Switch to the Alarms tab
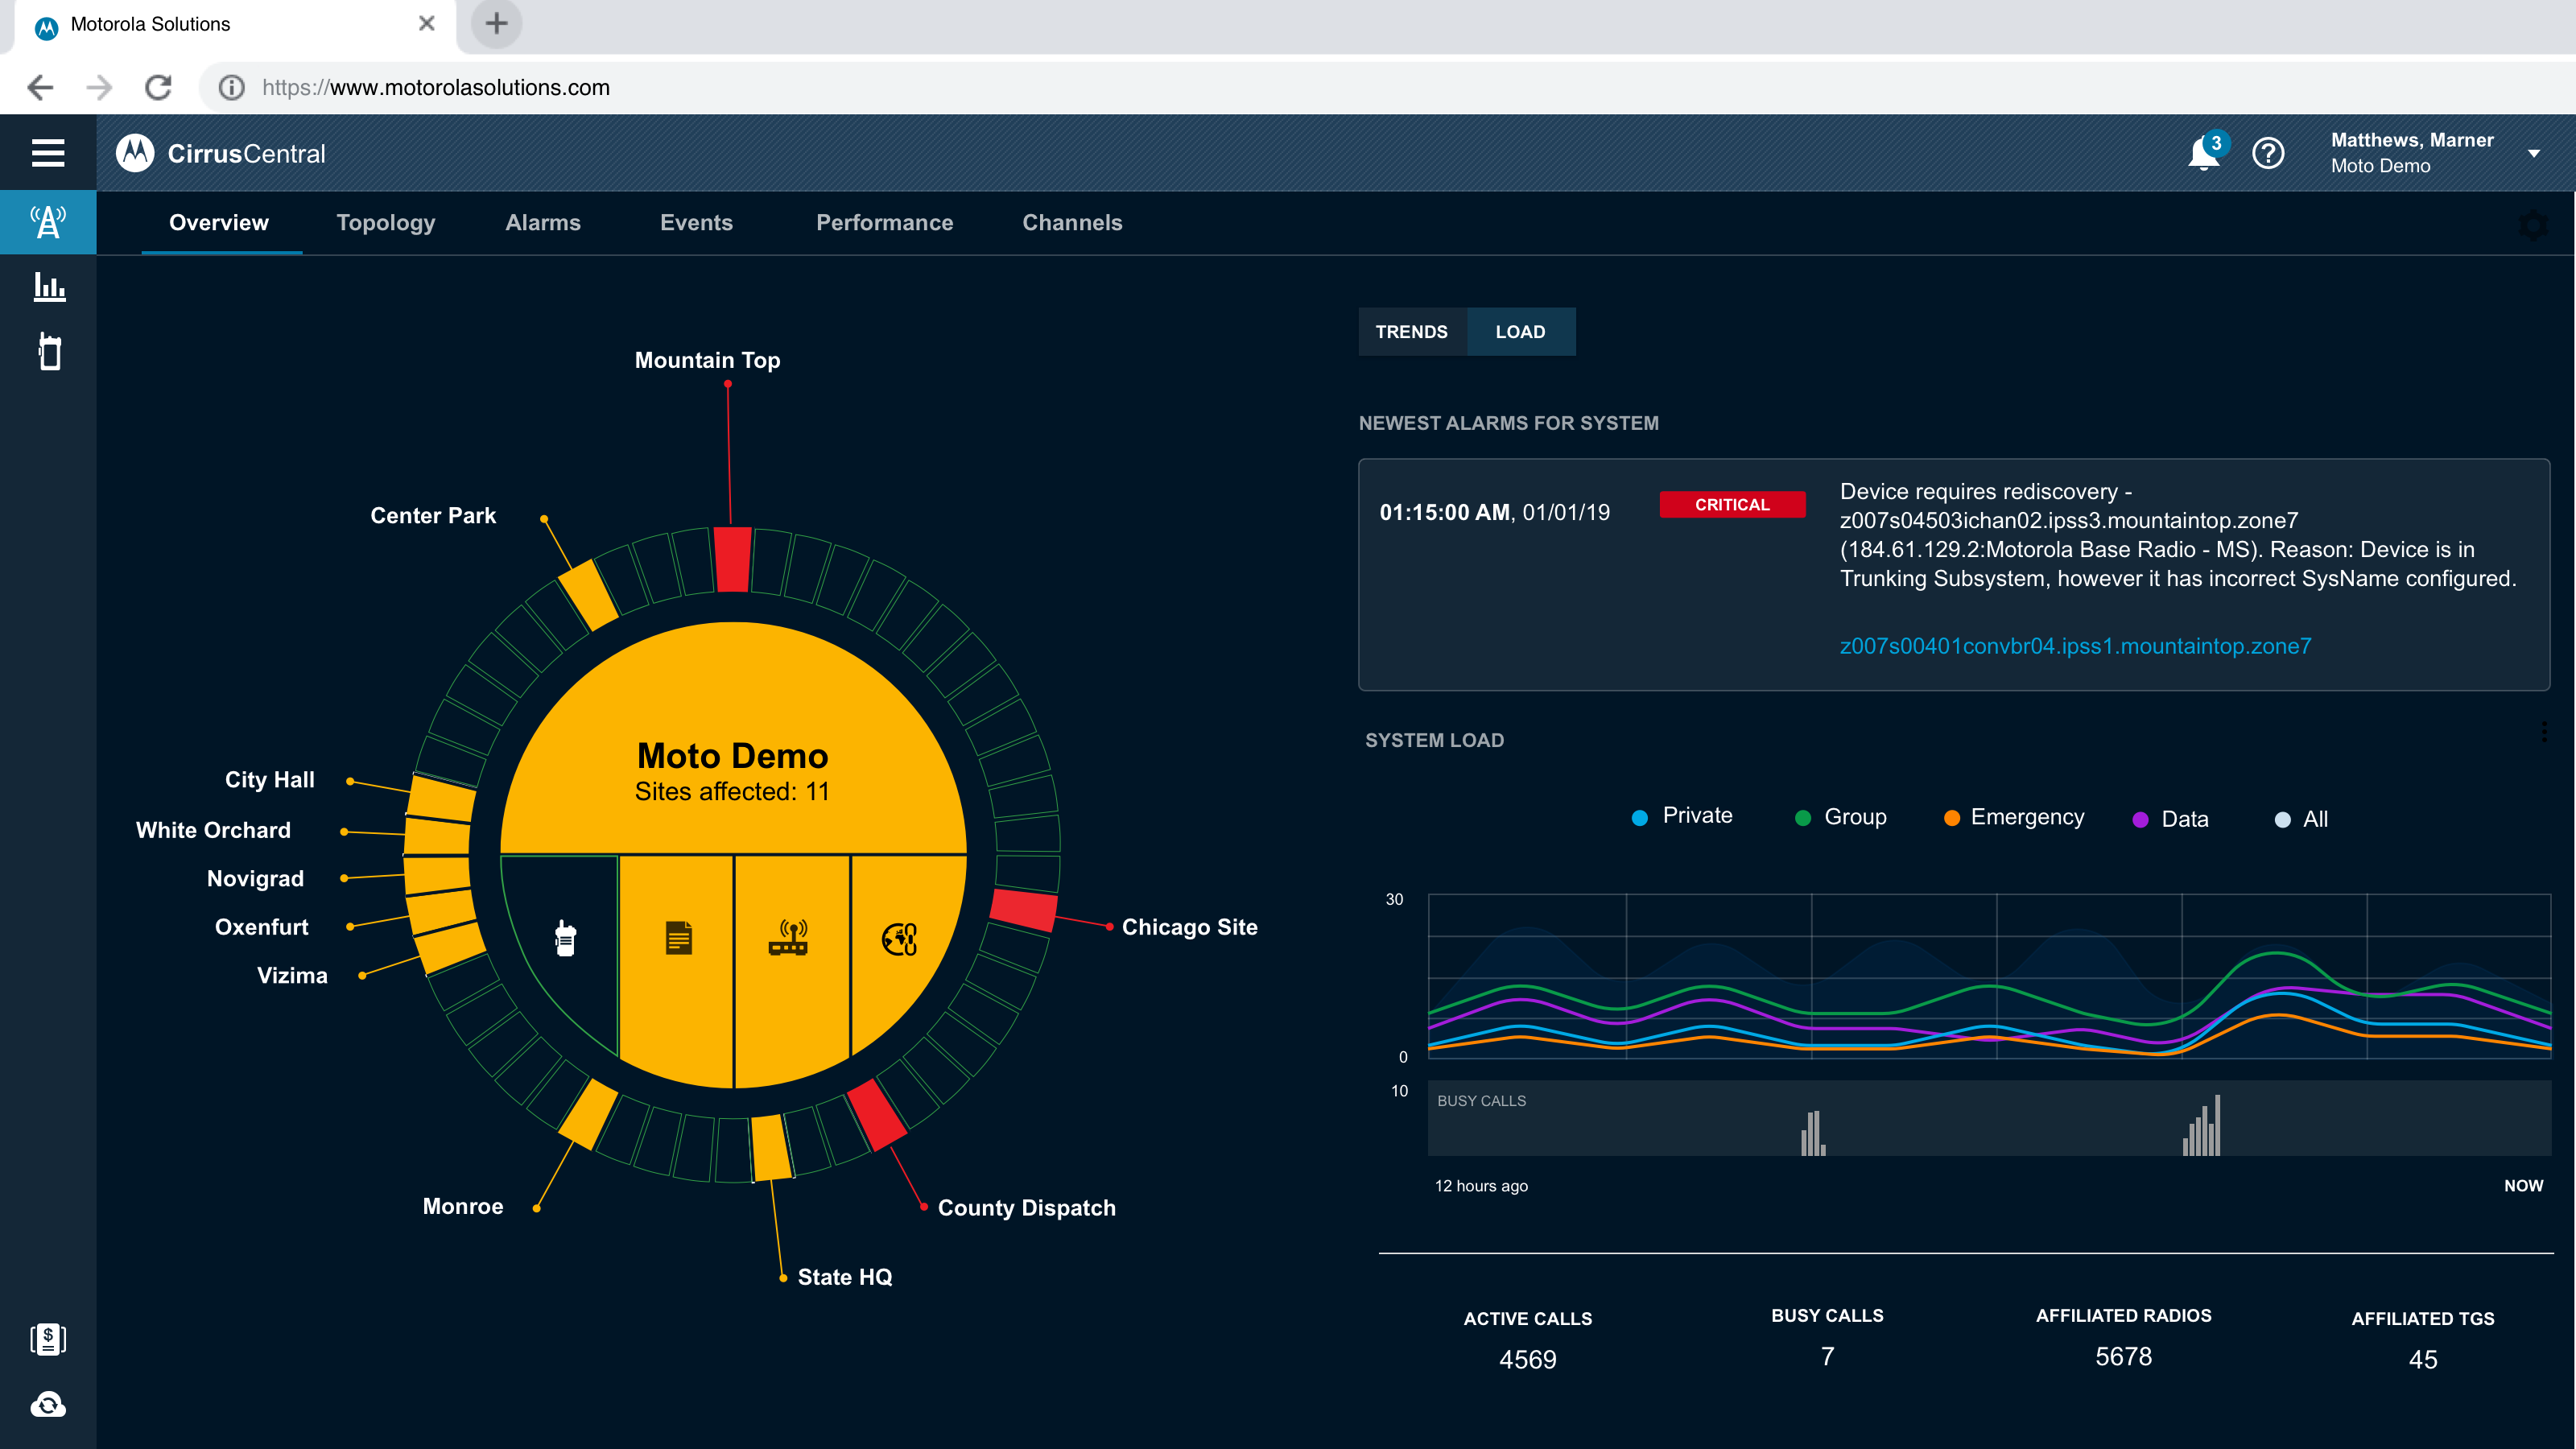 [x=543, y=223]
